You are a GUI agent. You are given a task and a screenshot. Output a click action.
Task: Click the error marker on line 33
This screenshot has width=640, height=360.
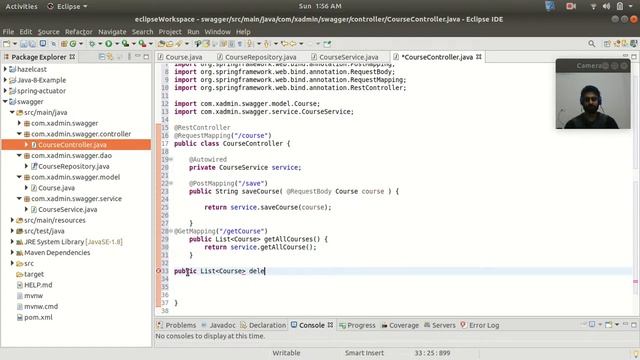pos(159,271)
